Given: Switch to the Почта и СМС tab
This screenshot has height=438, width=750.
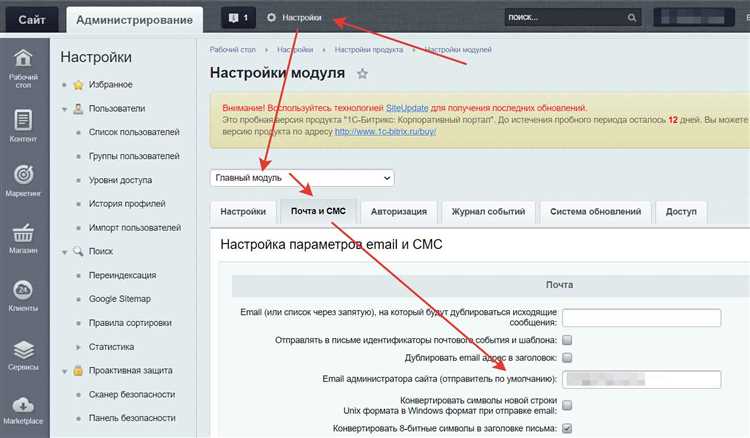Looking at the screenshot, I should coord(318,211).
